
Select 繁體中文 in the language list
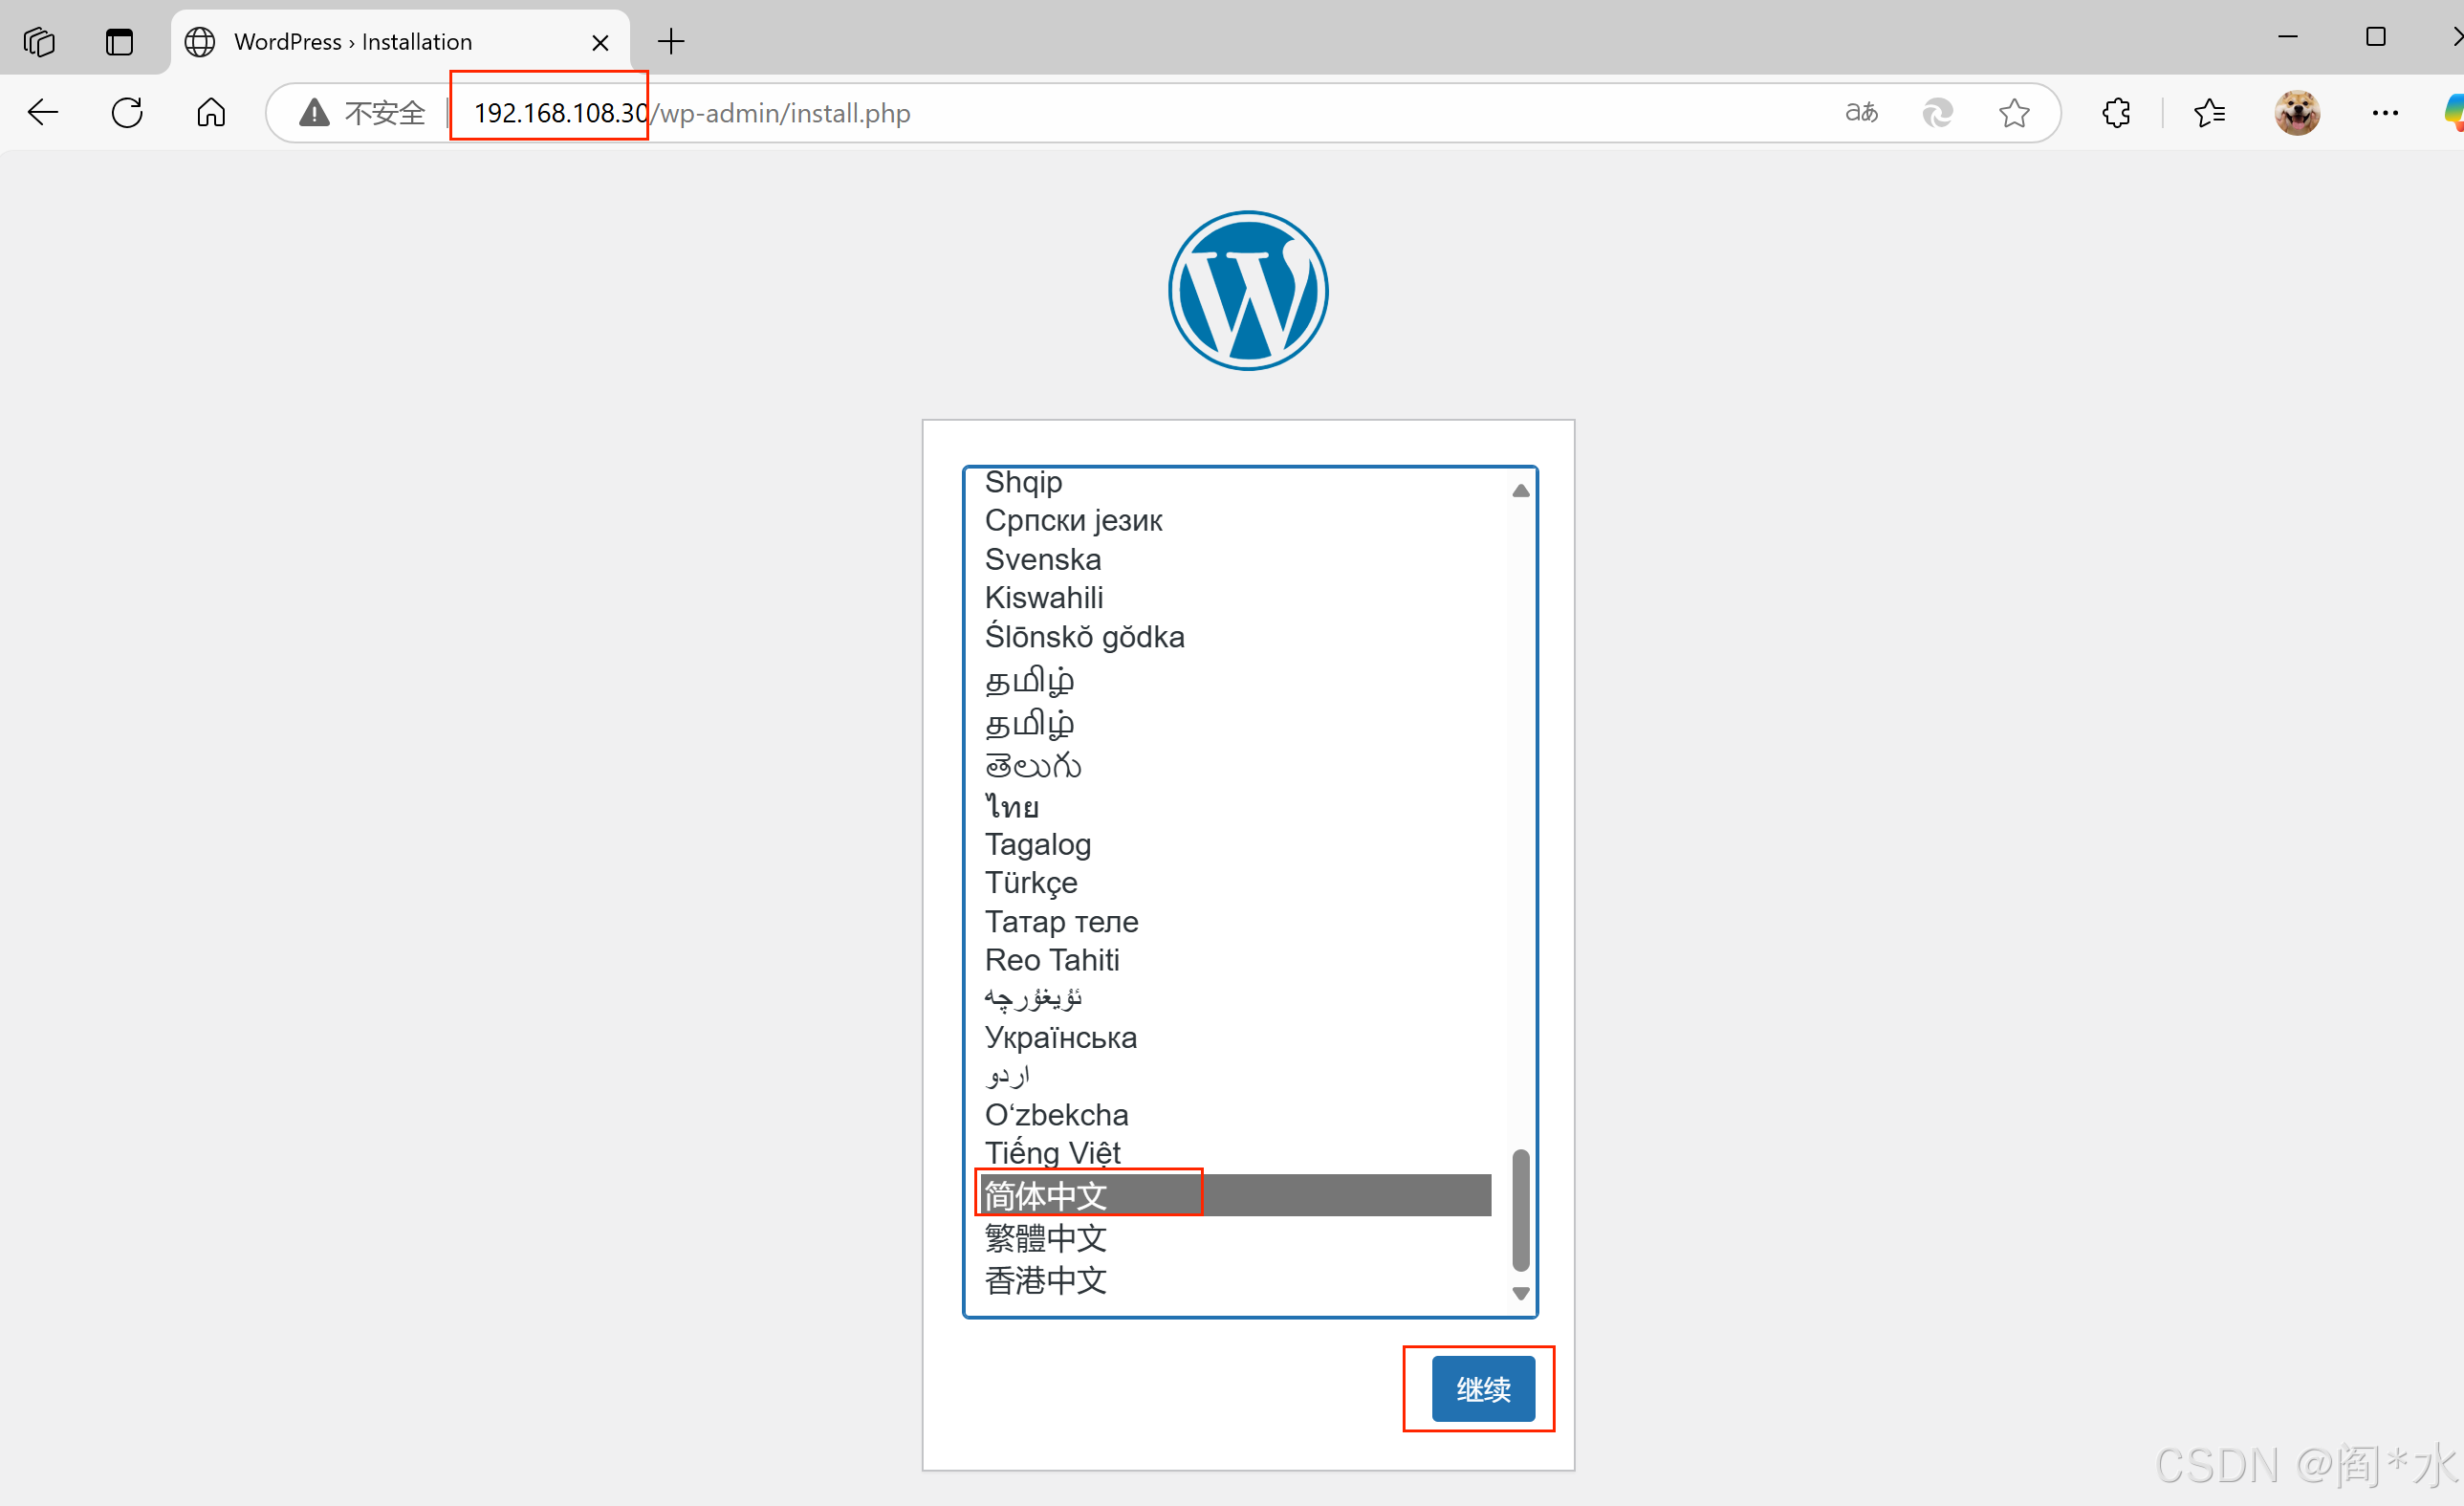coord(1046,1238)
